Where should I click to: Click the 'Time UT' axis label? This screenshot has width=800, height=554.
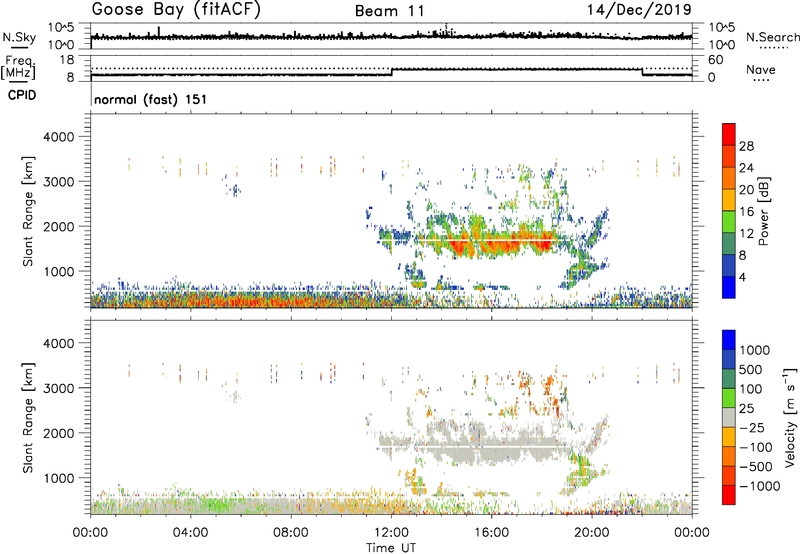coord(391,548)
